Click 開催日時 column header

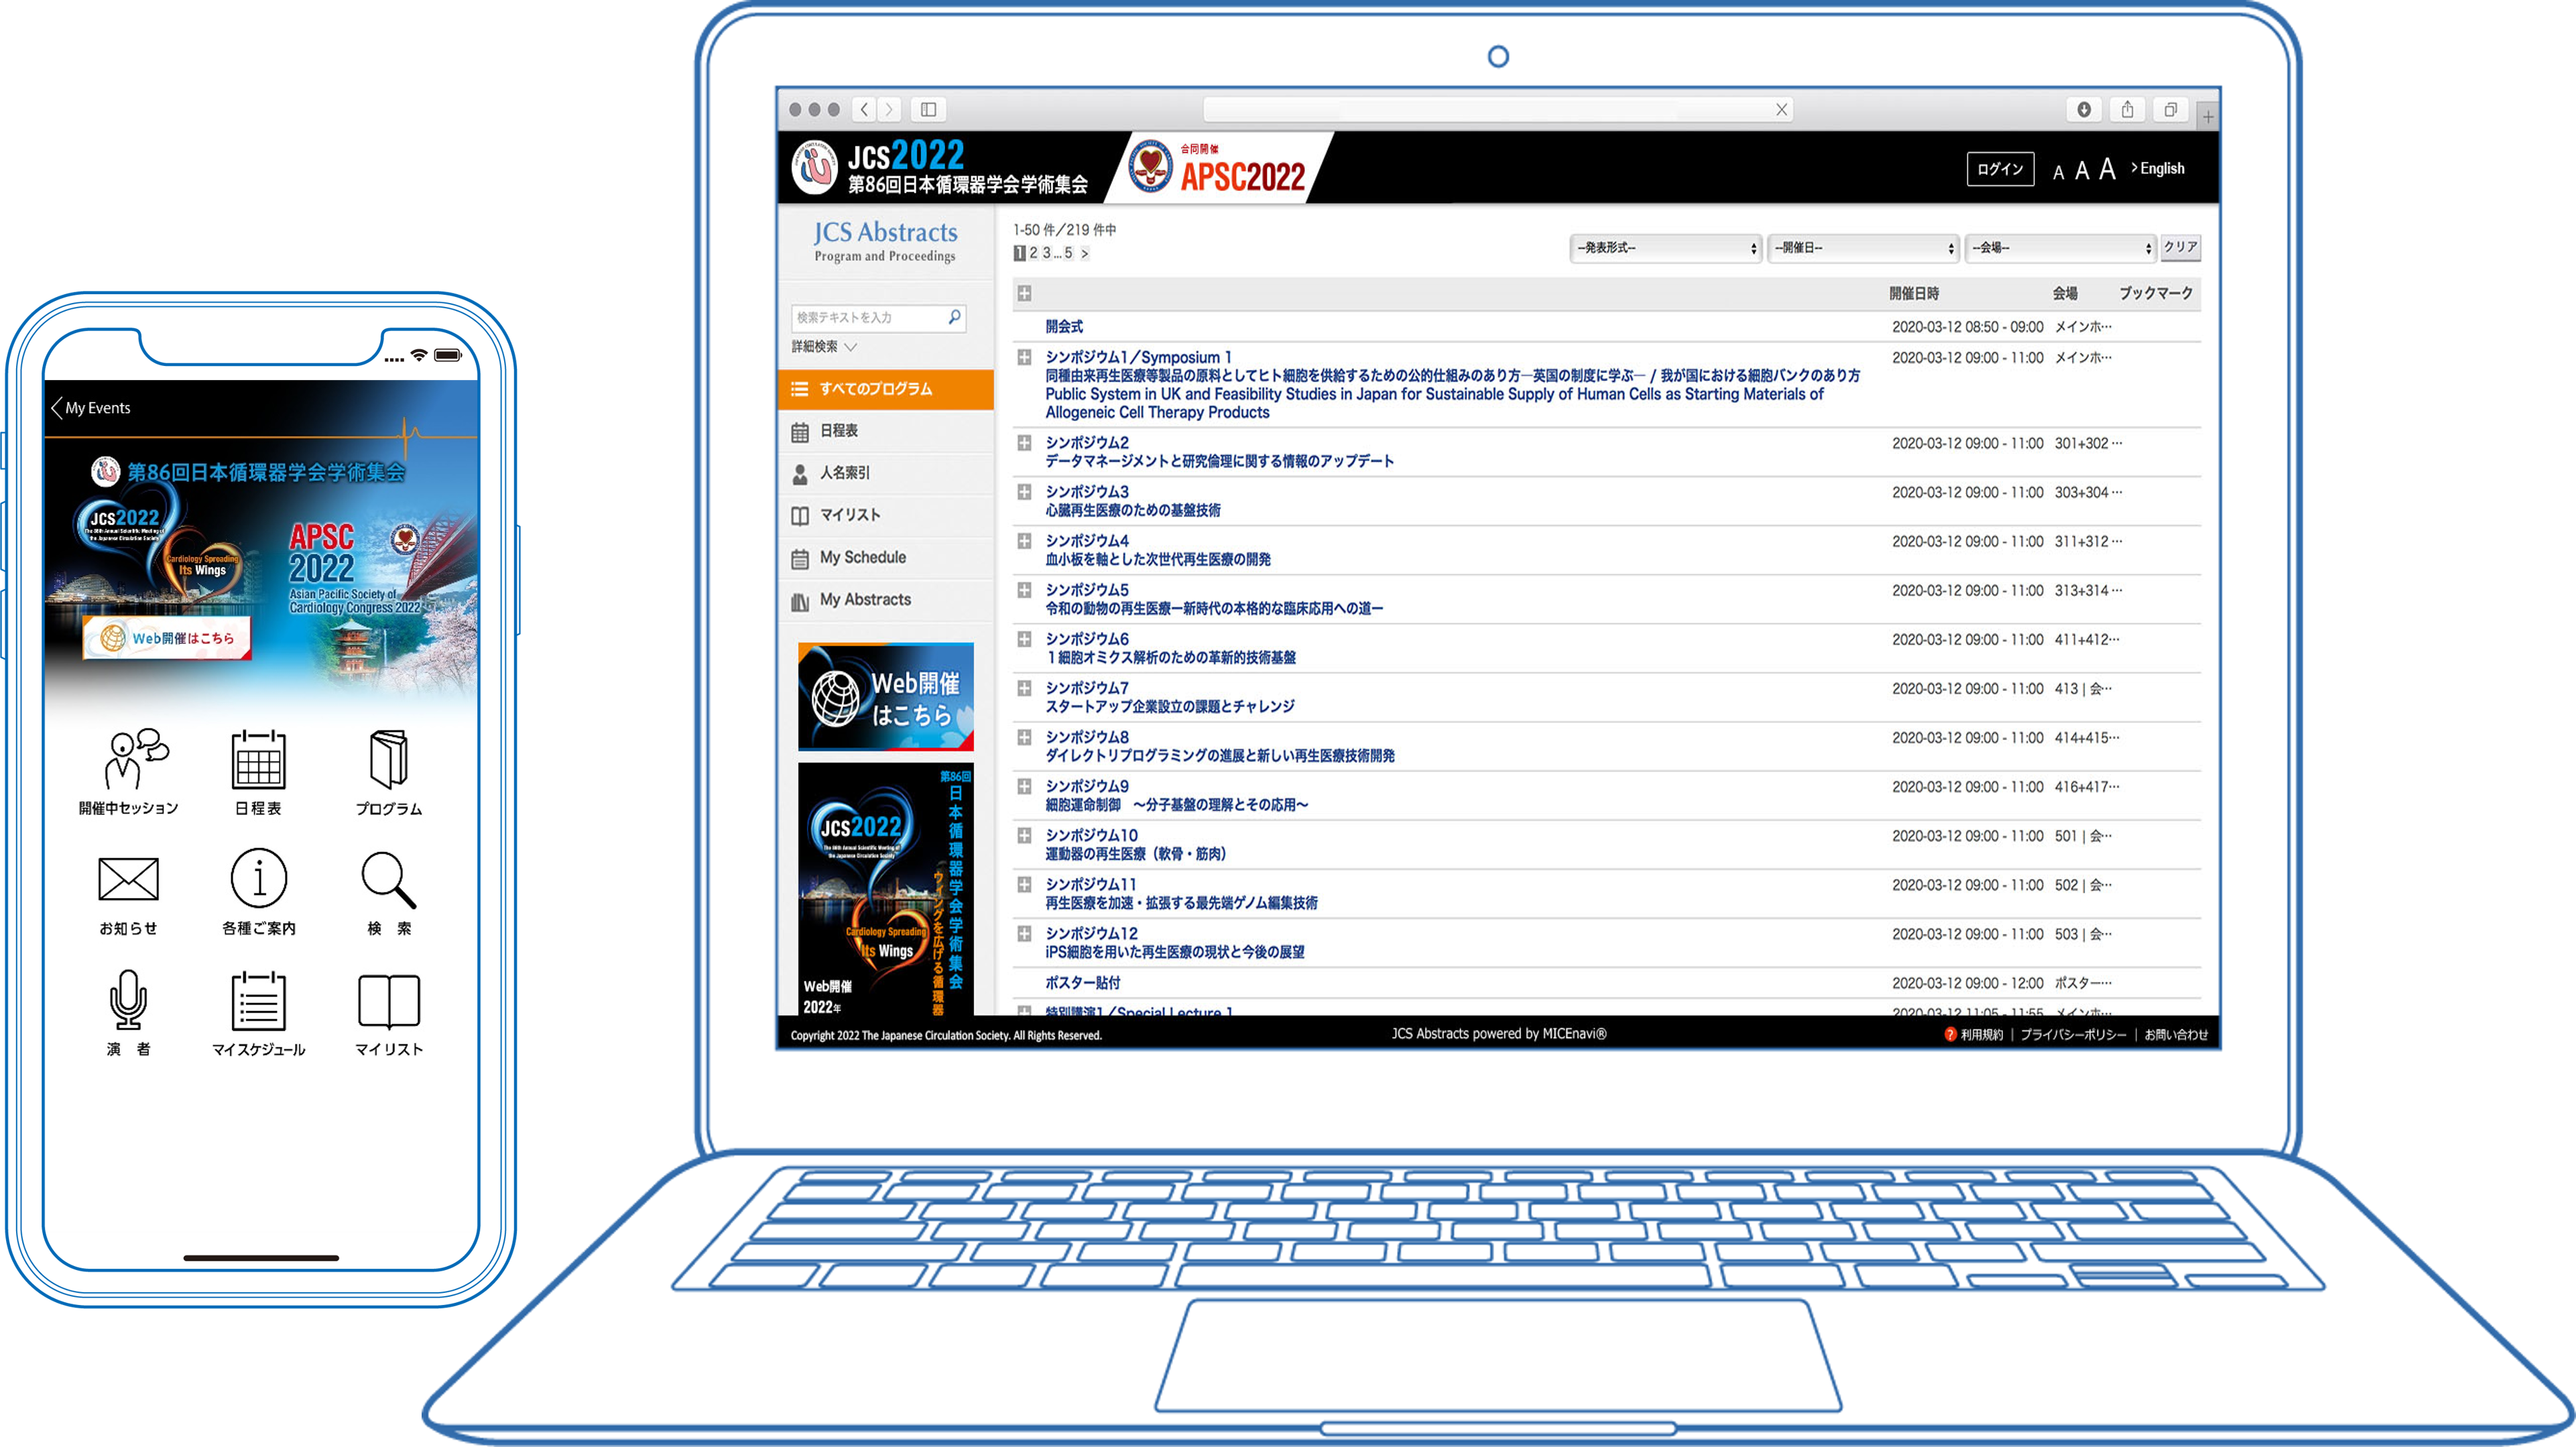tap(1914, 293)
